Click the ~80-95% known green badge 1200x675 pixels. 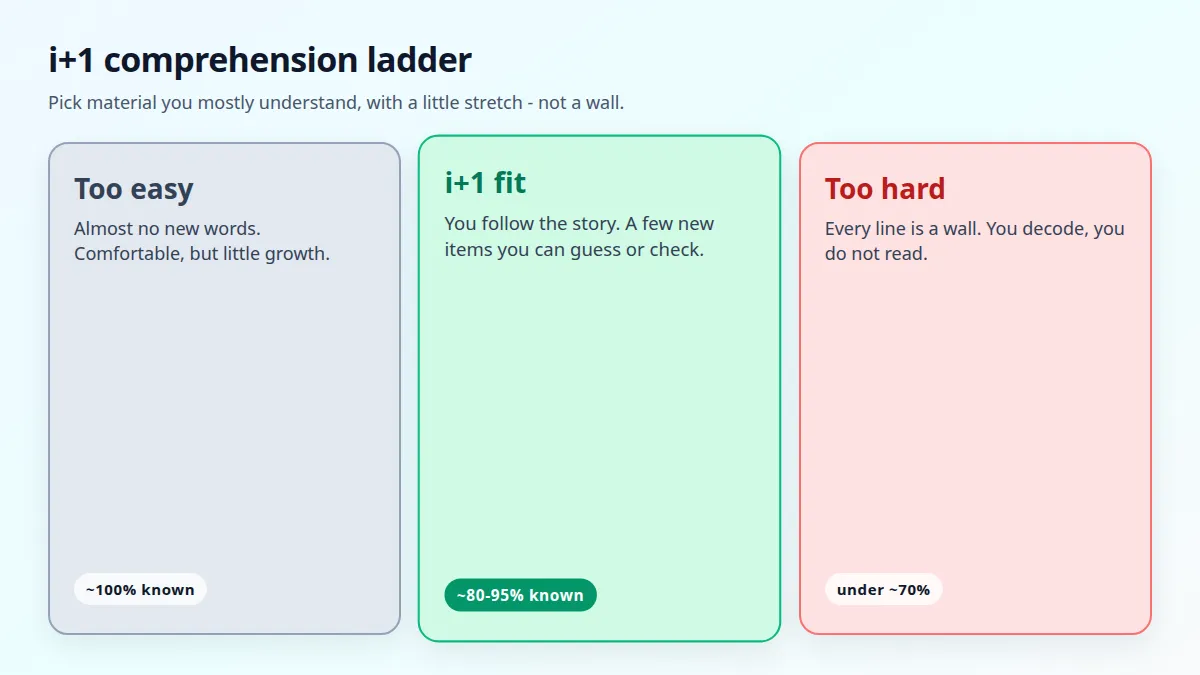pyautogui.click(x=520, y=595)
